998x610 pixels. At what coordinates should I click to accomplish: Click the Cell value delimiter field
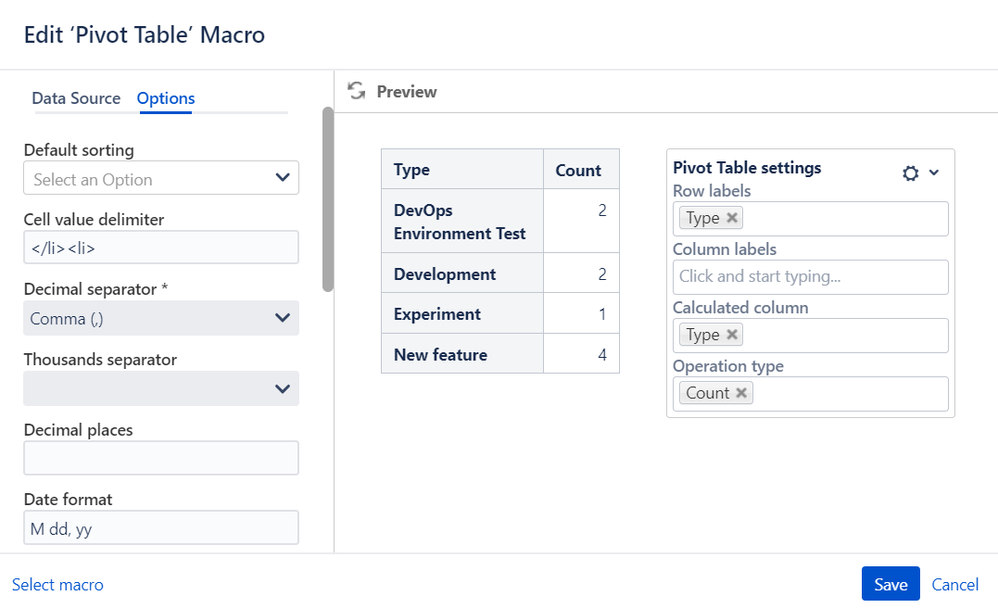point(161,247)
